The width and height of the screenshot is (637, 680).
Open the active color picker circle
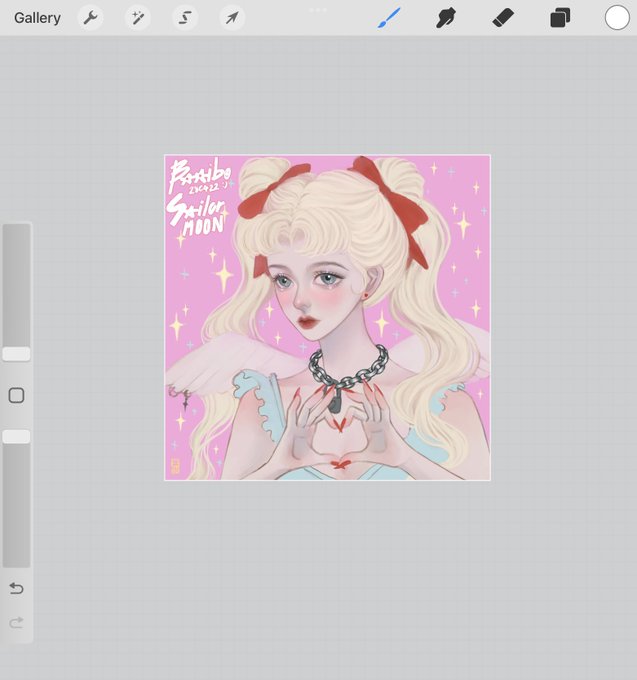pyautogui.click(x=617, y=18)
